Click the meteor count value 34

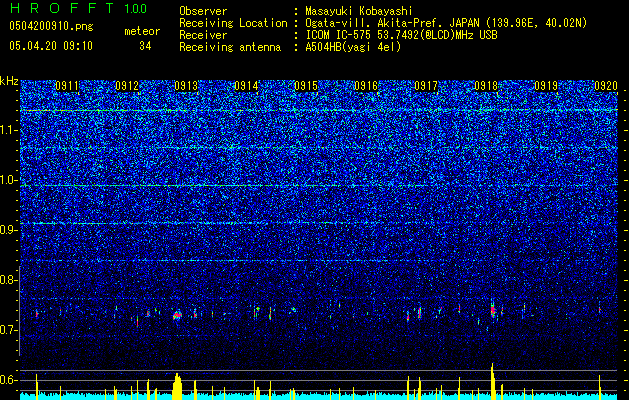pos(145,46)
